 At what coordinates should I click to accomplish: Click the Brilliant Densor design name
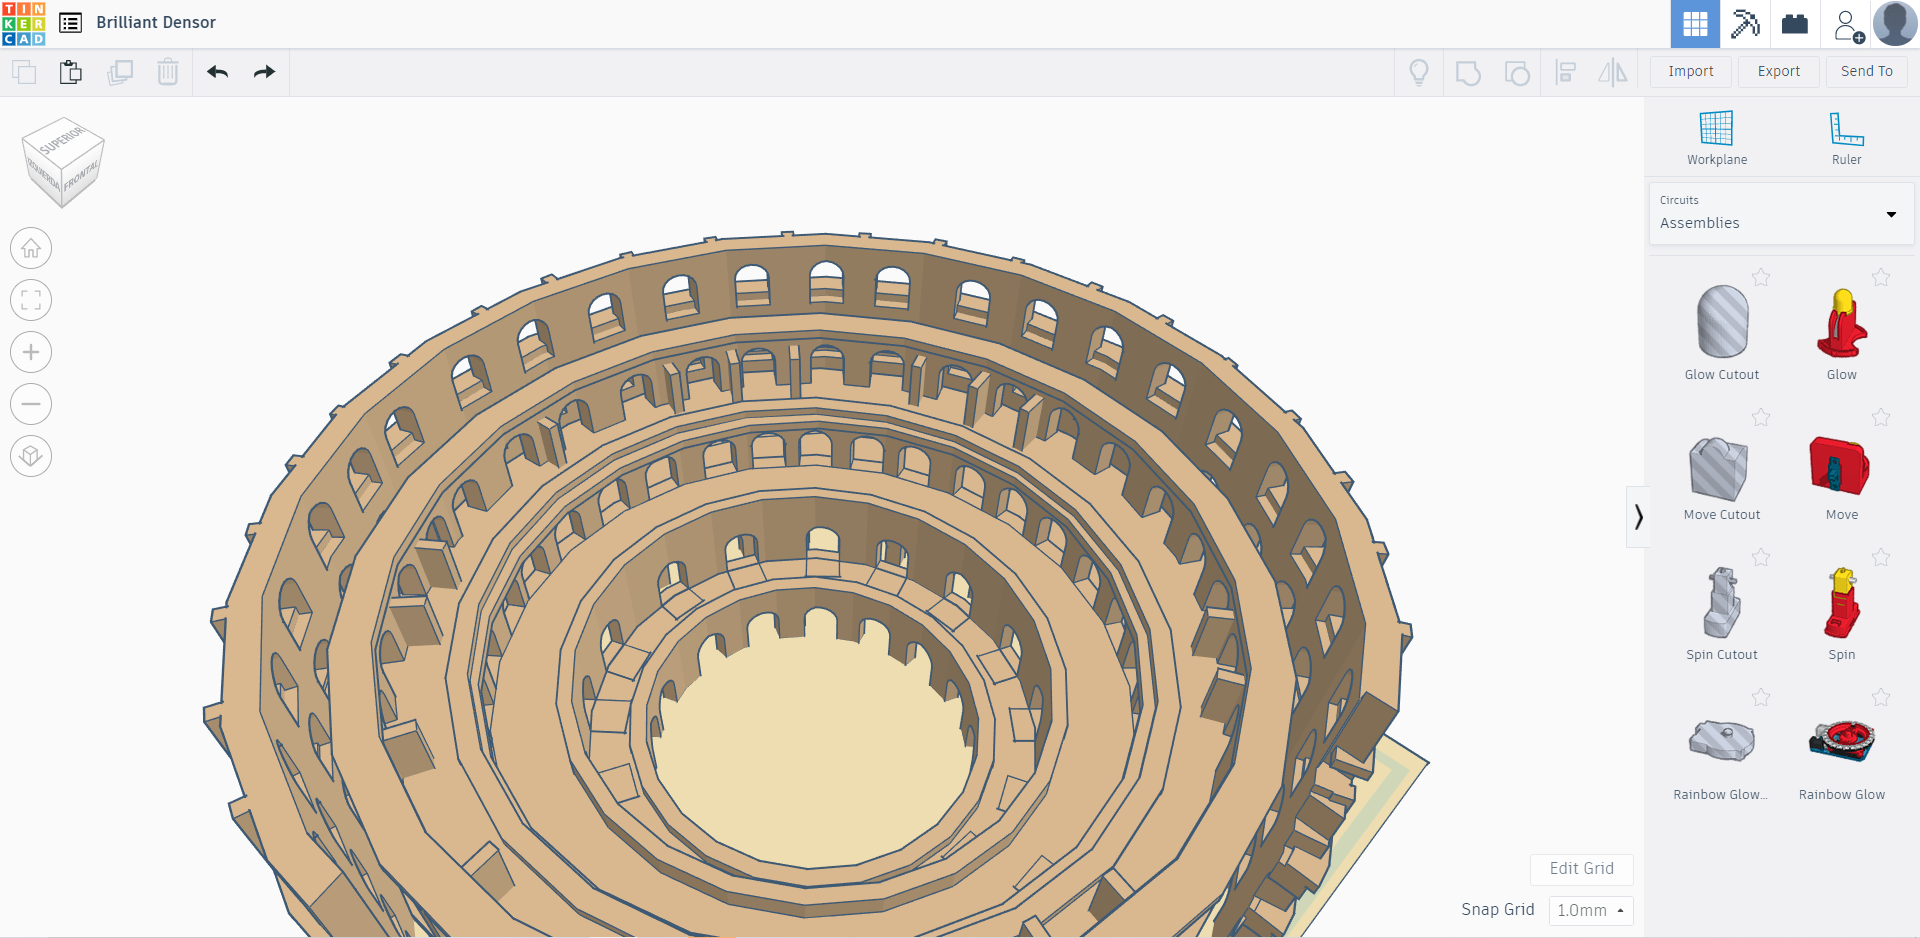[x=156, y=22]
